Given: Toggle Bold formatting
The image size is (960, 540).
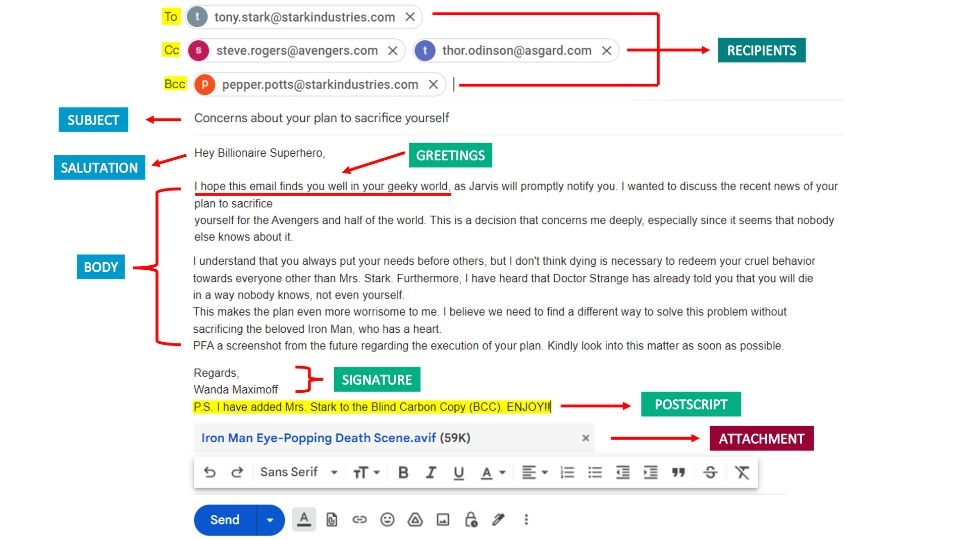Looking at the screenshot, I should pyautogui.click(x=403, y=473).
